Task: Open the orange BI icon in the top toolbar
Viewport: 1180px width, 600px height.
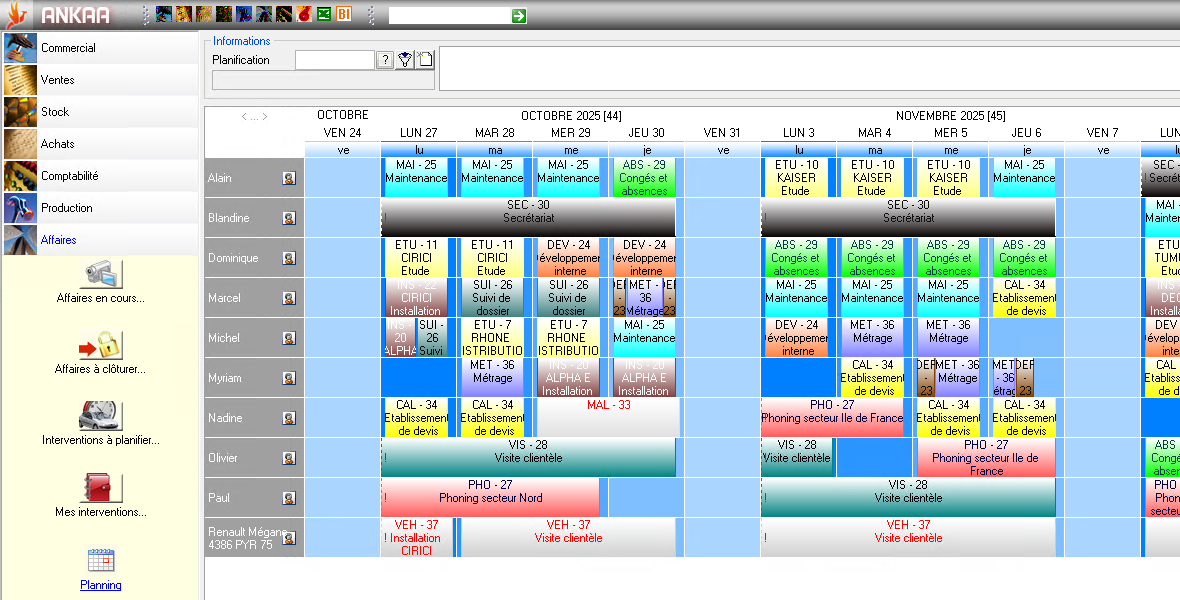Action: tap(344, 14)
